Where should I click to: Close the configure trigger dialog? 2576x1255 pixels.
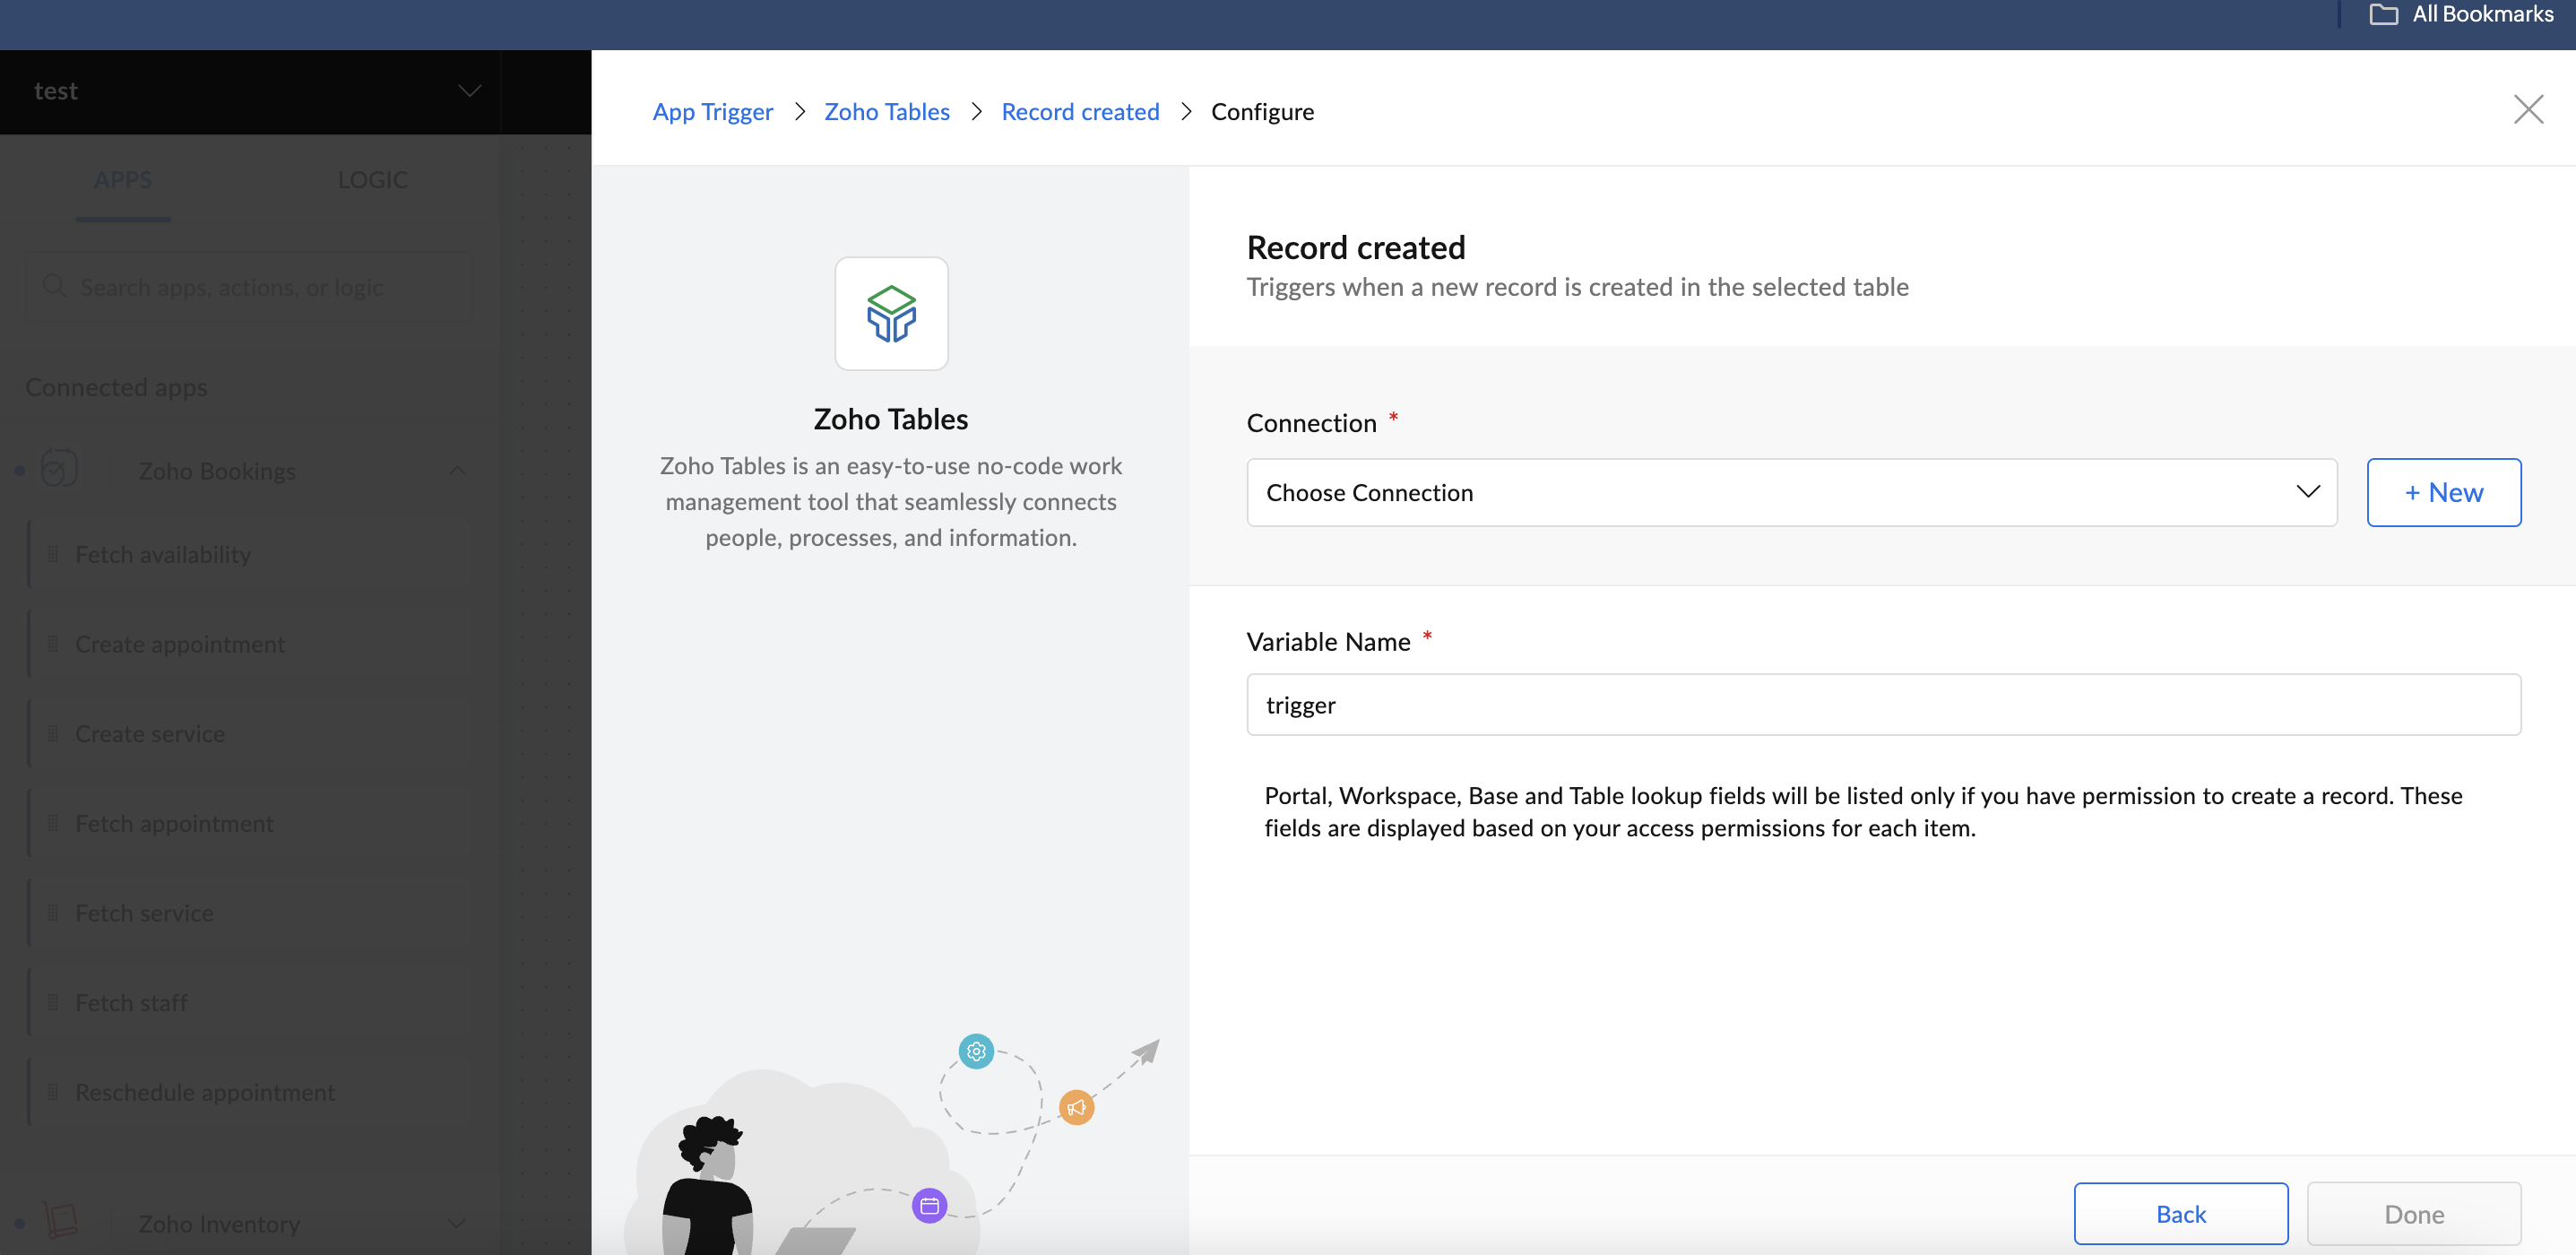point(2528,109)
